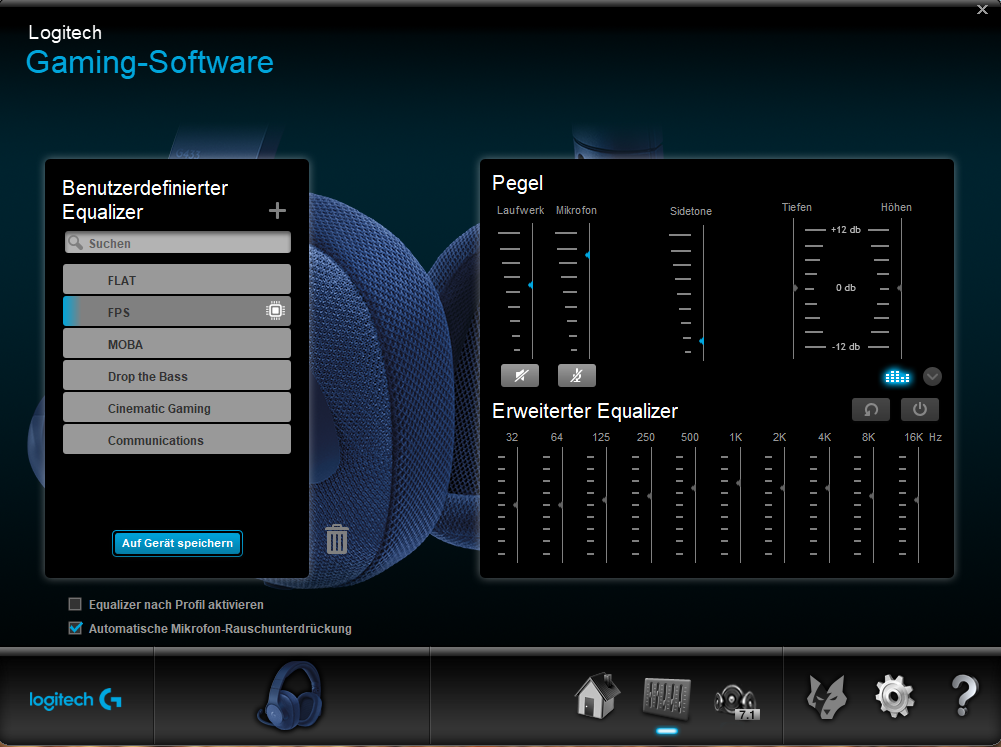Click Auf Gerät speichern button
Image resolution: width=1001 pixels, height=747 pixels.
pyautogui.click(x=177, y=543)
